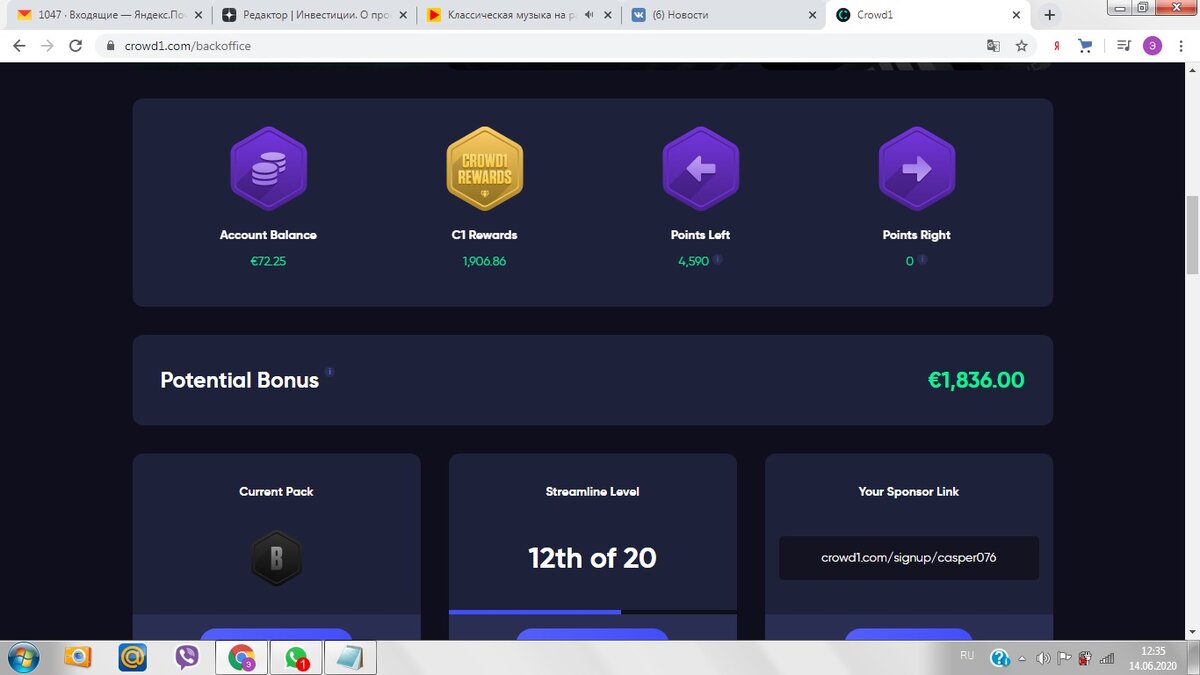The width and height of the screenshot is (1200, 675).
Task: Open info icon beside Points Left value
Action: [718, 259]
